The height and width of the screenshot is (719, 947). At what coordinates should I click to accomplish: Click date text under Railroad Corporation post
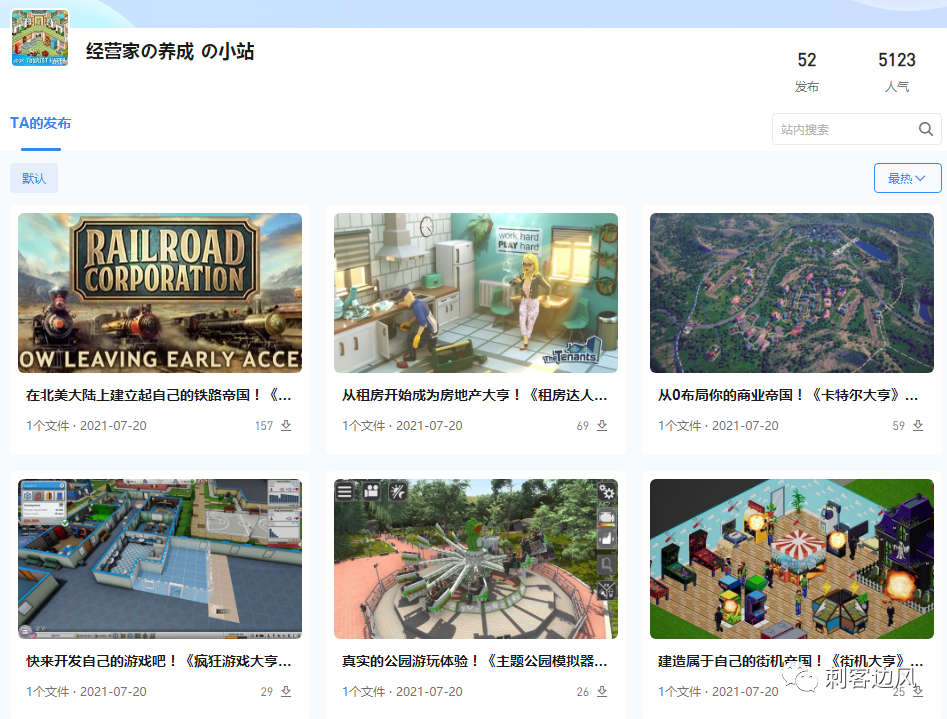pyautogui.click(x=114, y=426)
